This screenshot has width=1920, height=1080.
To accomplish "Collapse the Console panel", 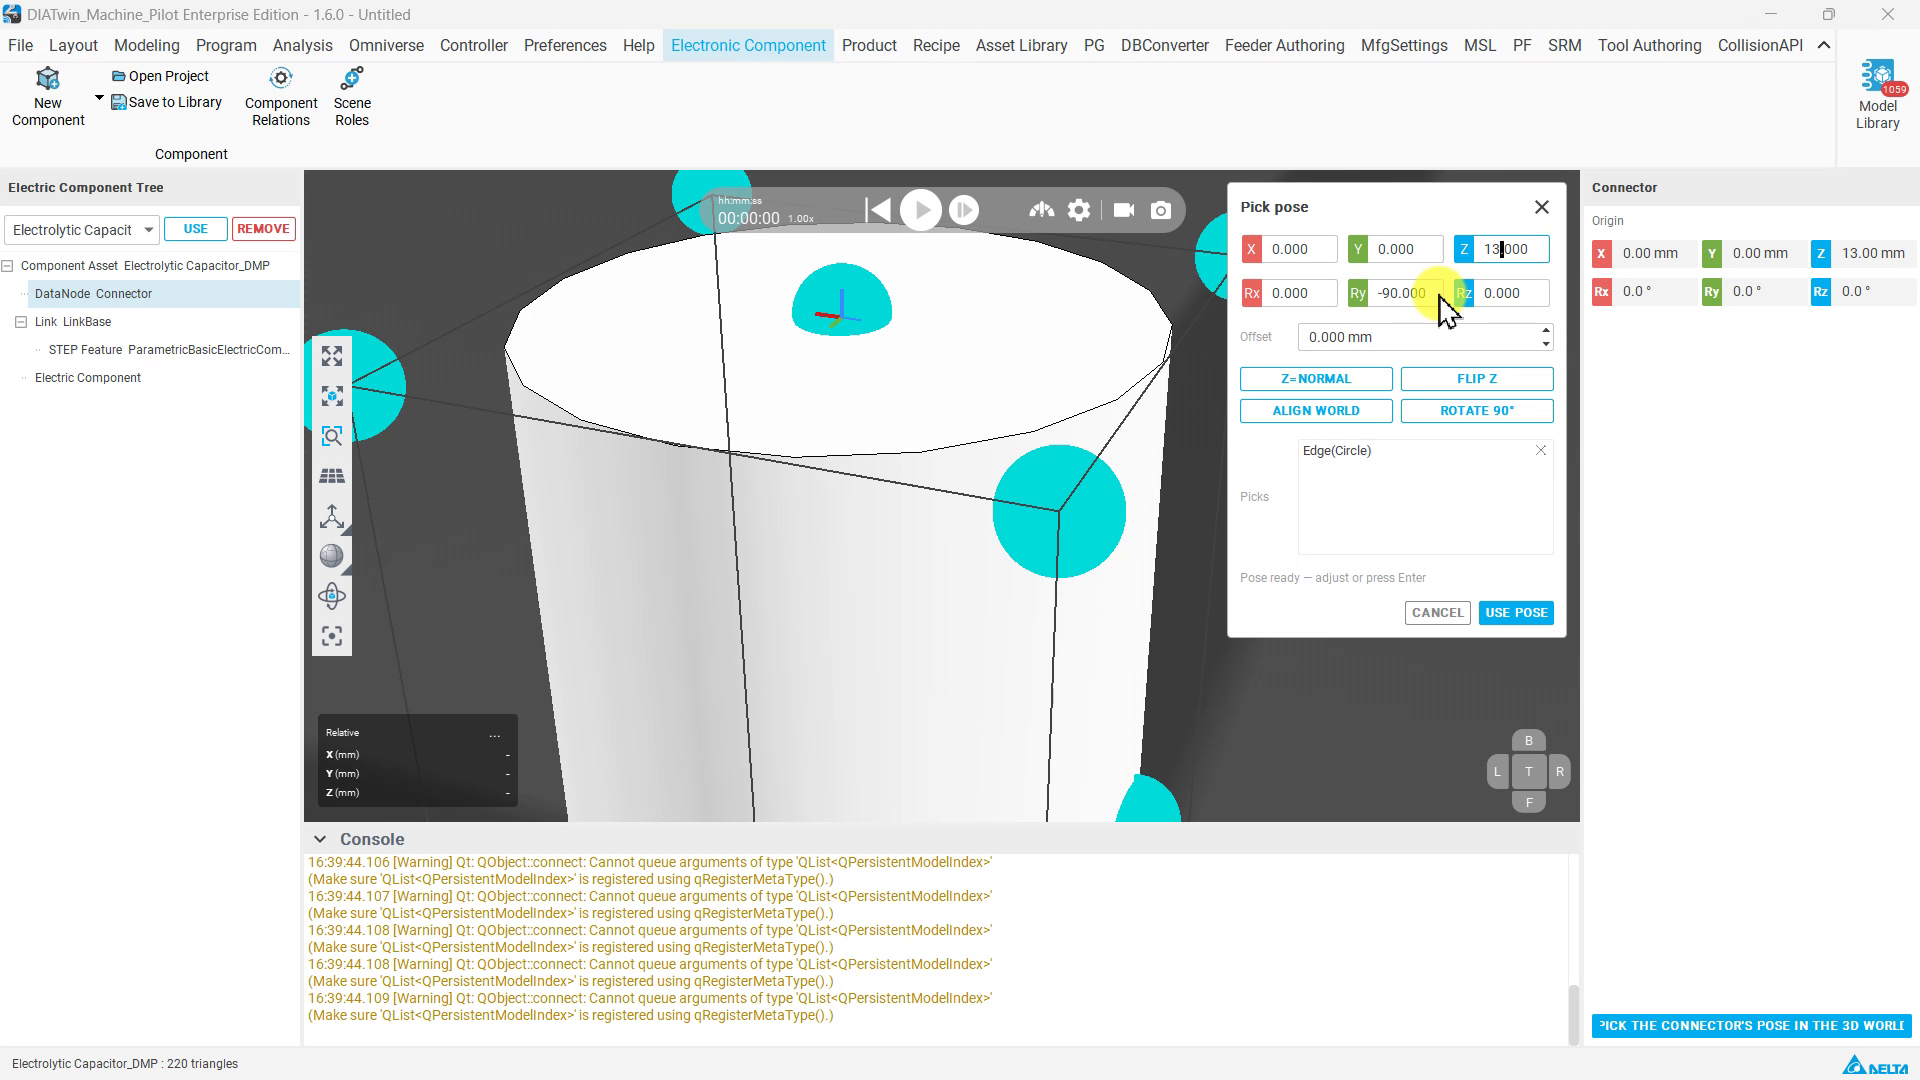I will click(x=319, y=839).
